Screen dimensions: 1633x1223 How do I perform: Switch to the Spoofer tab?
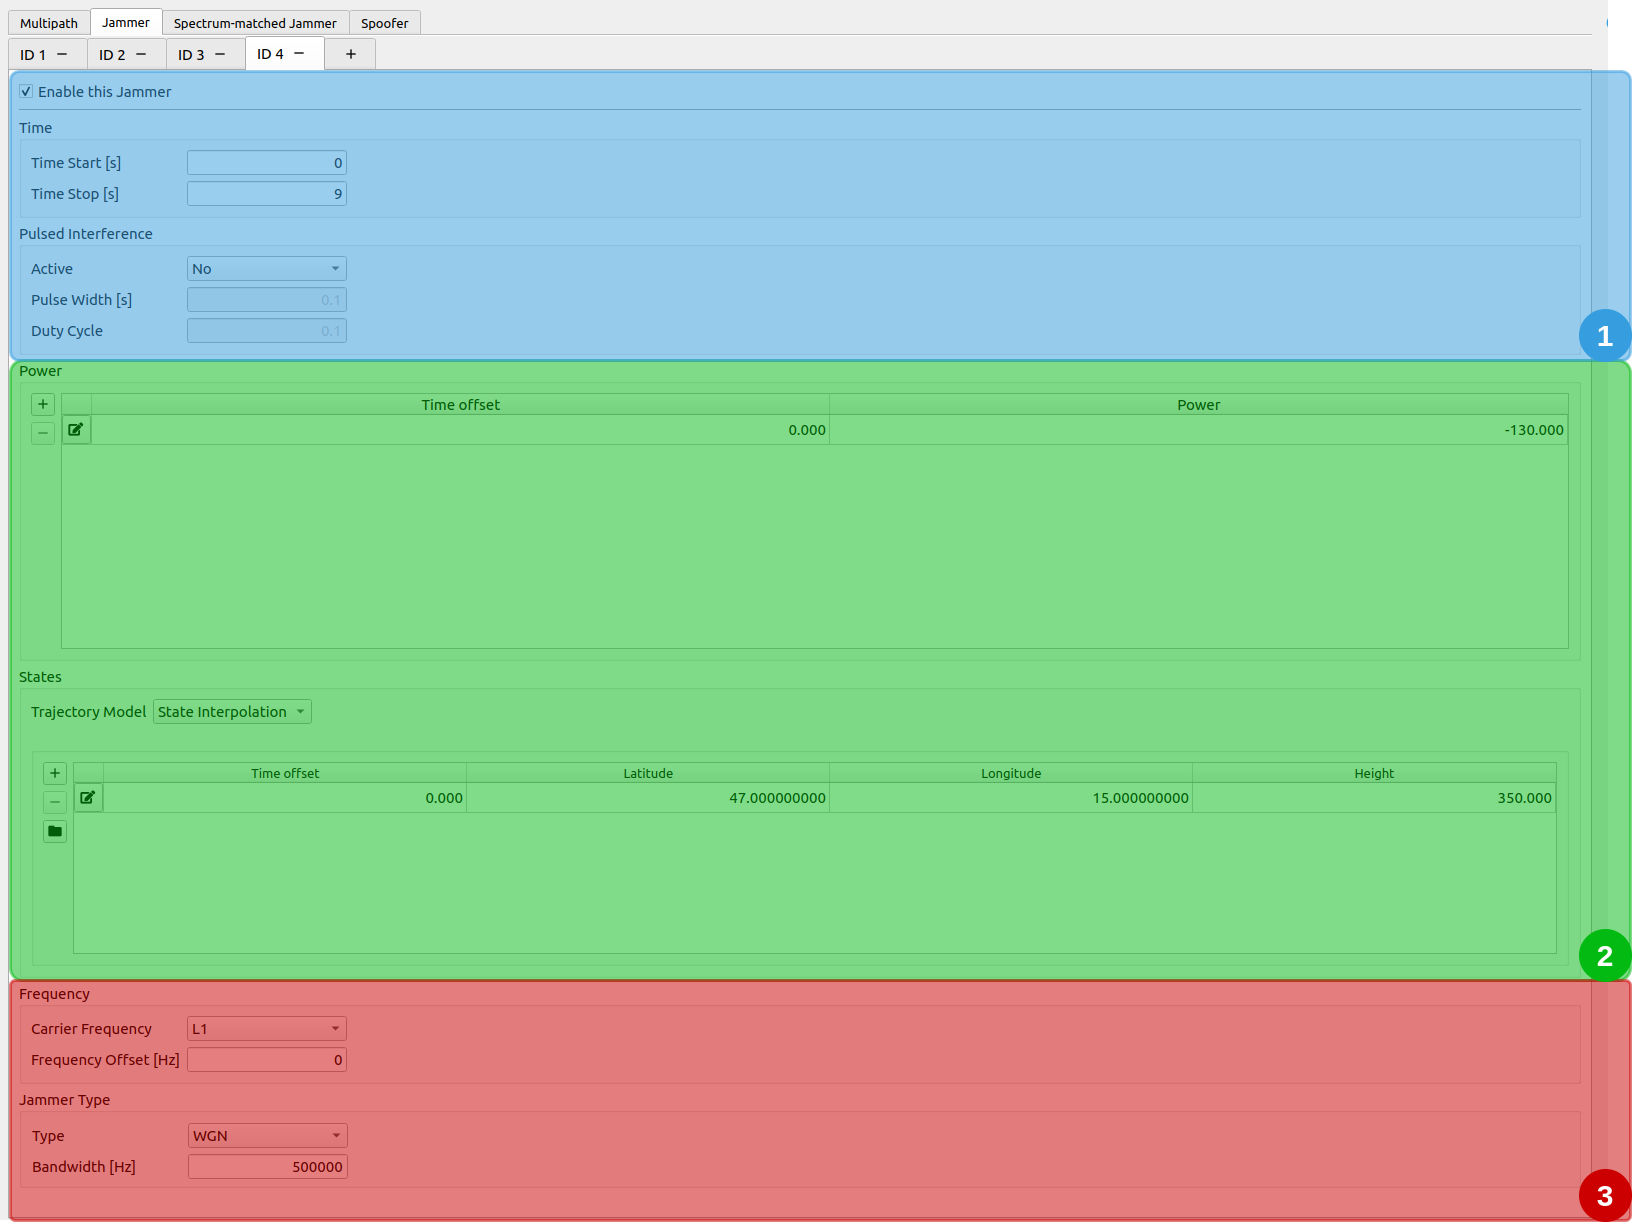pos(385,23)
